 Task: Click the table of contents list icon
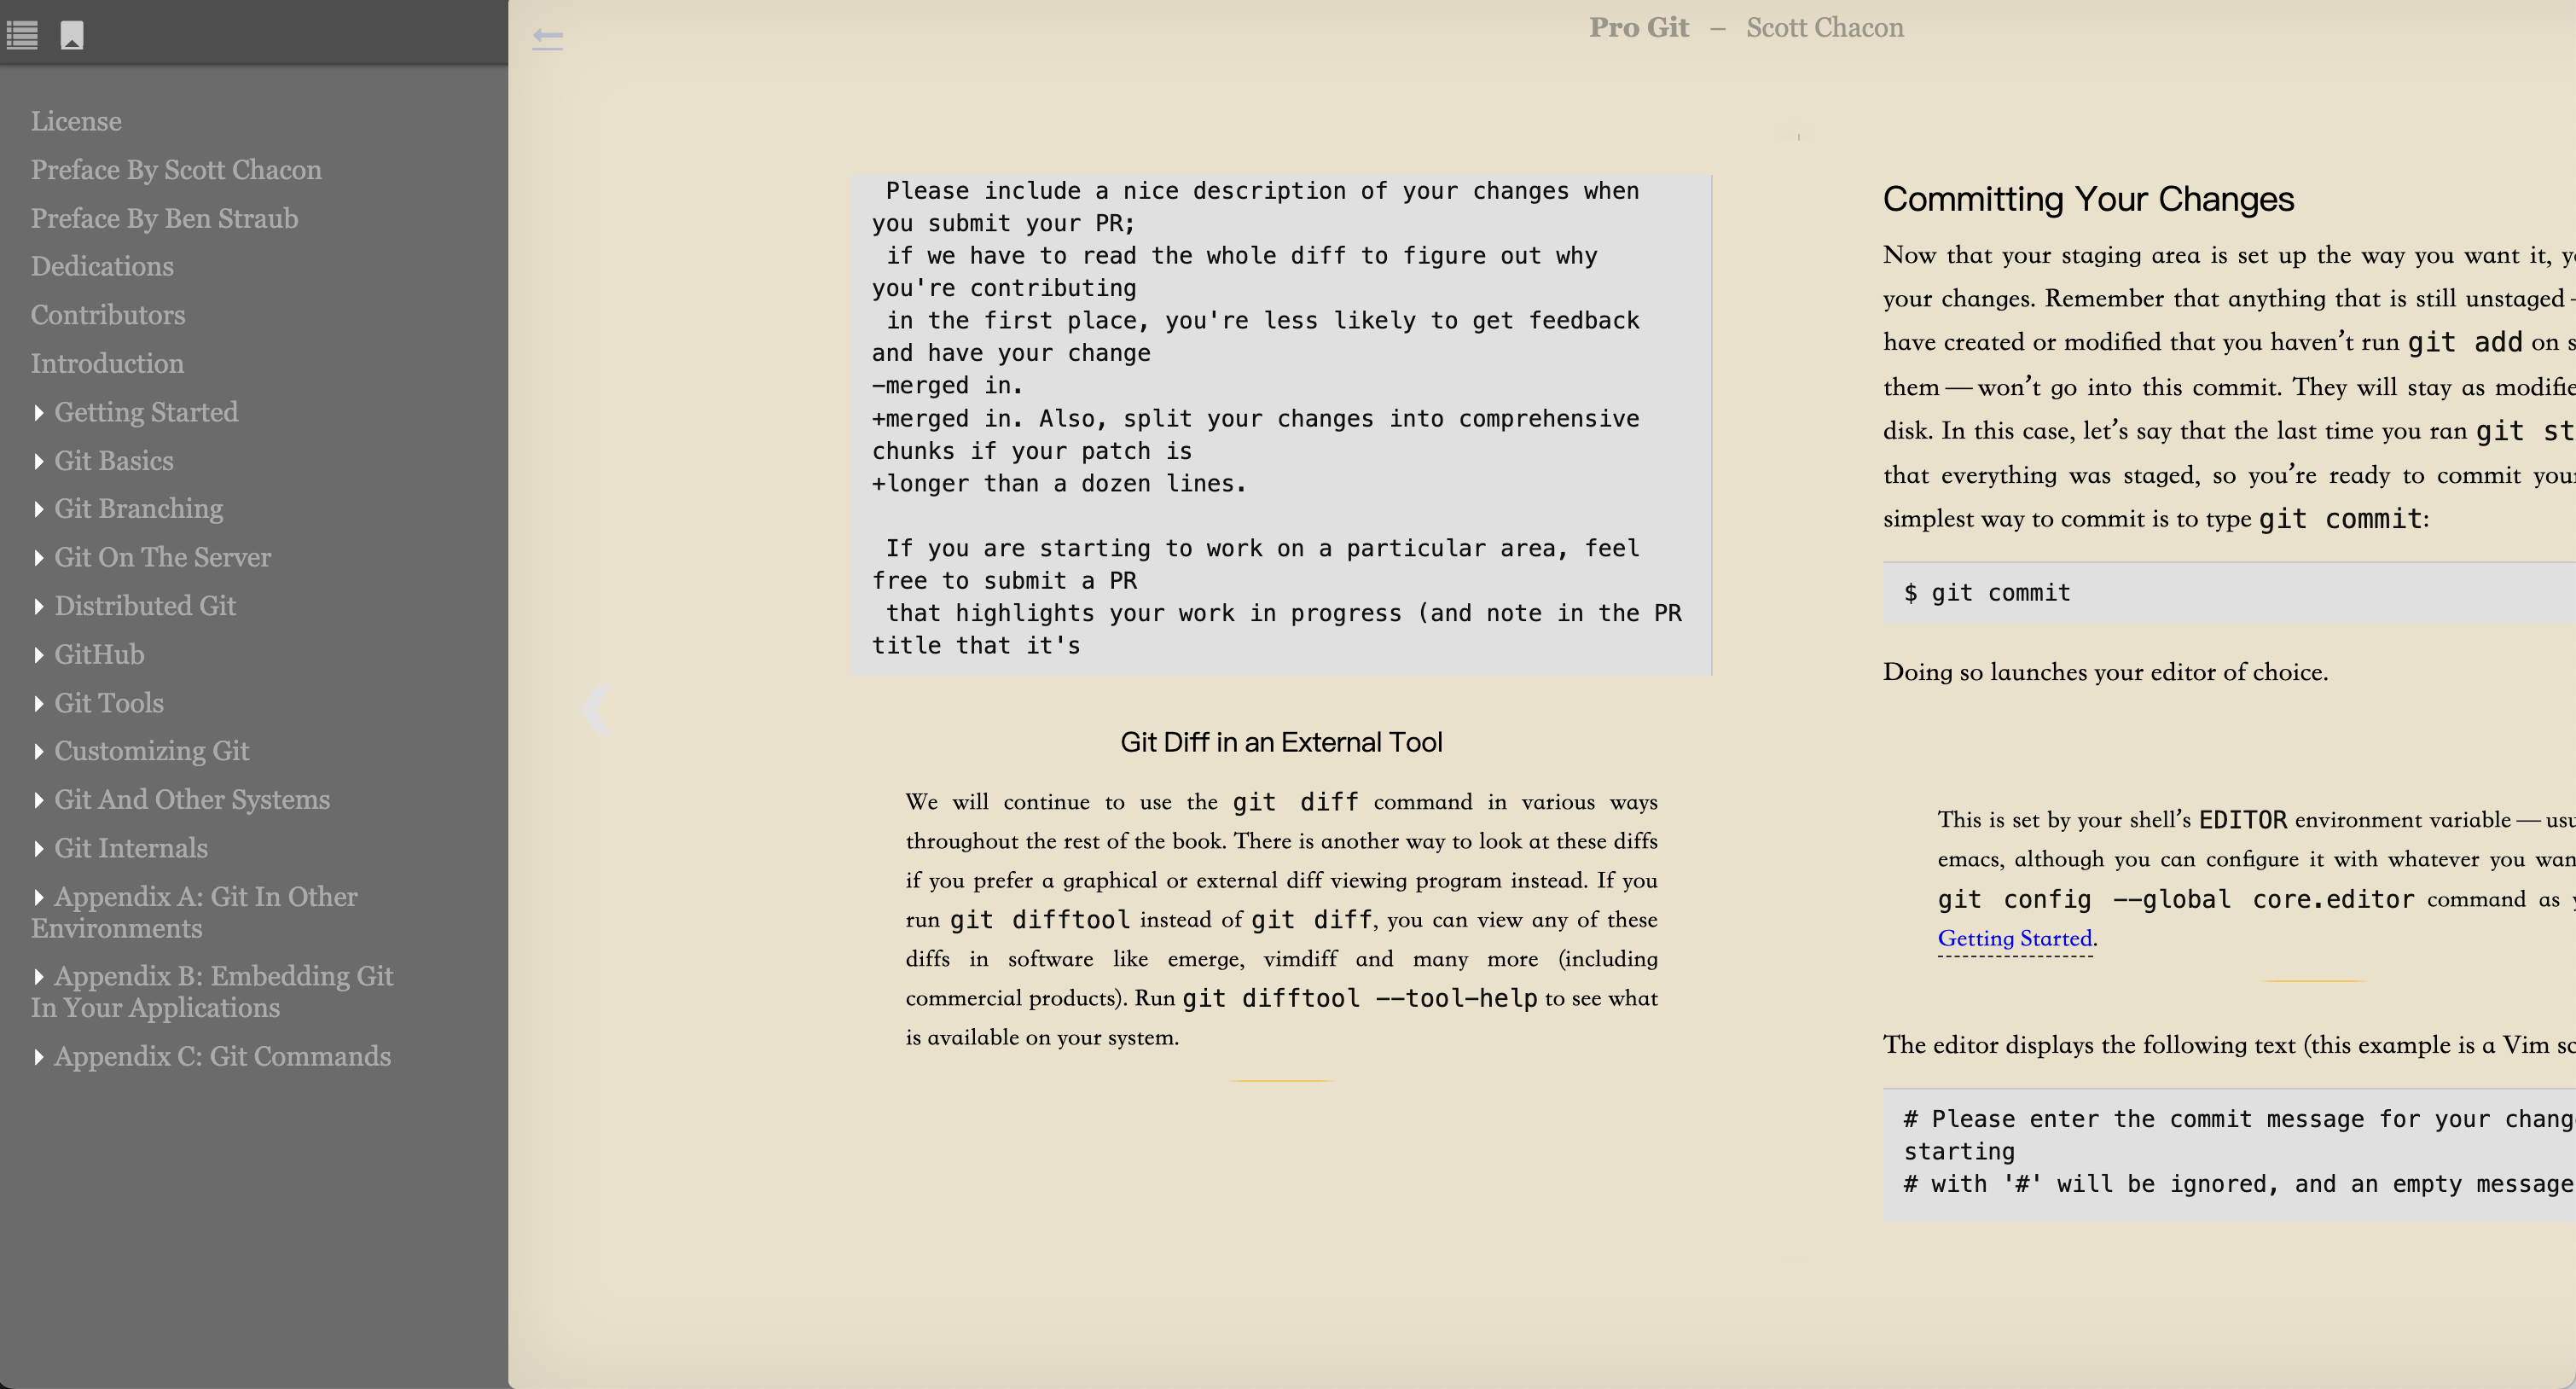[x=22, y=36]
